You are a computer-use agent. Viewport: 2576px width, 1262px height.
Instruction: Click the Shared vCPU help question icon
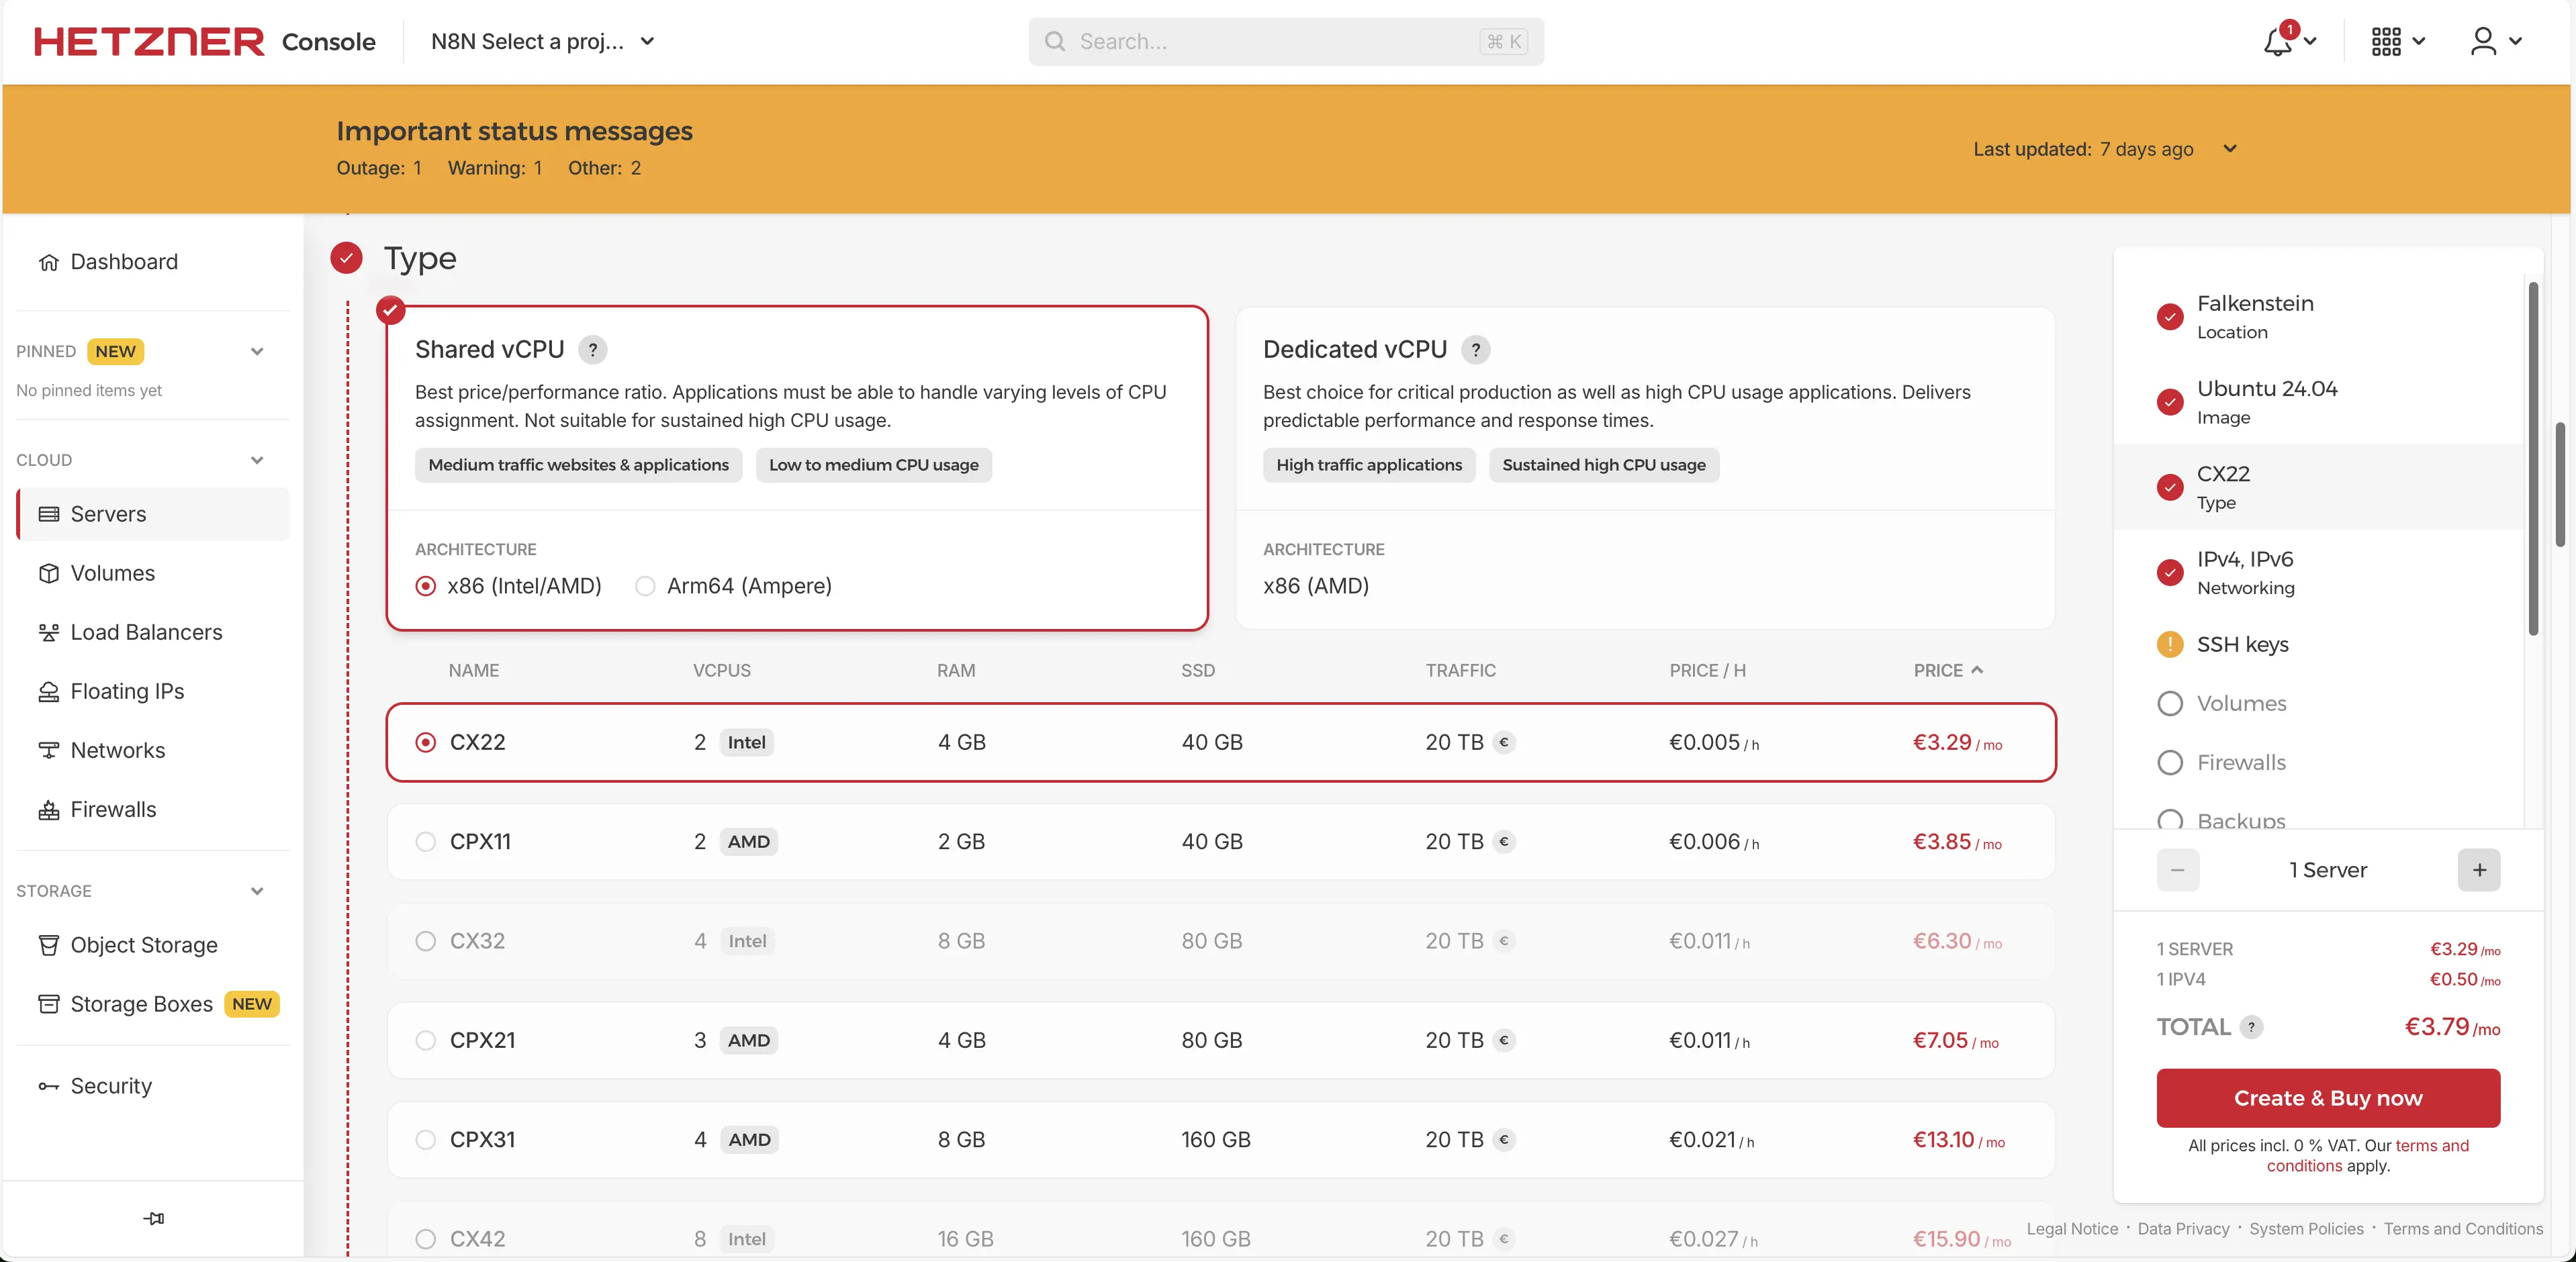[x=593, y=350]
